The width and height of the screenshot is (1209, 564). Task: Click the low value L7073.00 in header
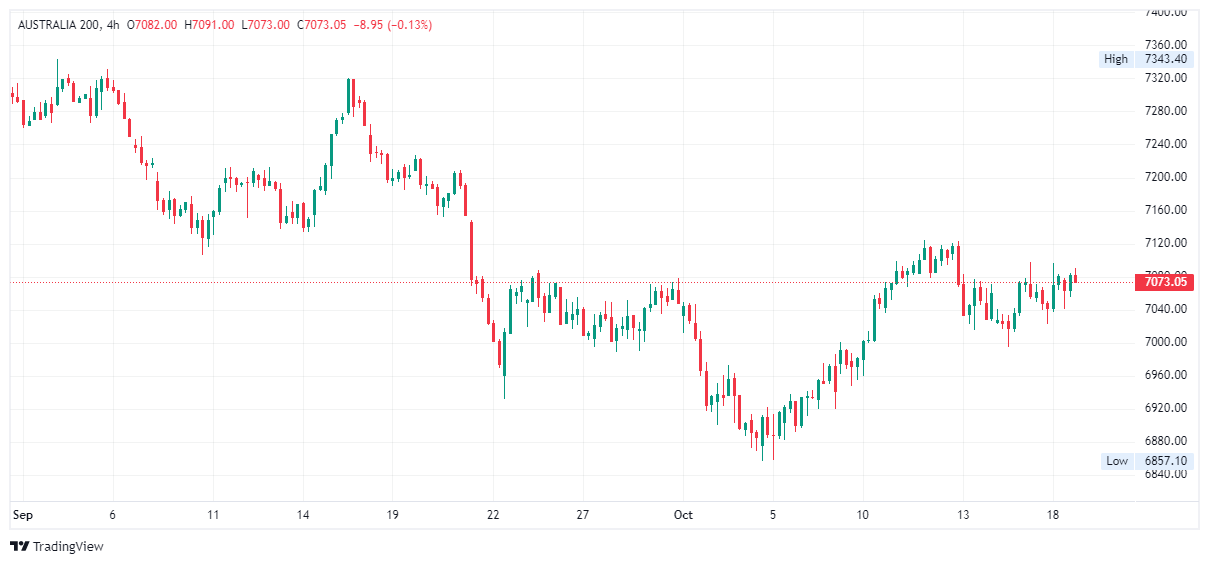pyautogui.click(x=265, y=24)
